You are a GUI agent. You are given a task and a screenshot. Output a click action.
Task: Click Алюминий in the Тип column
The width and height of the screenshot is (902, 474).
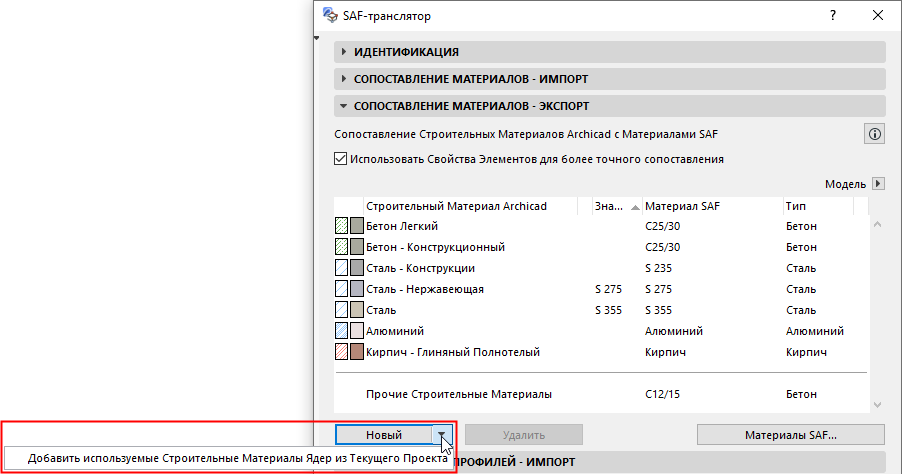[815, 331]
